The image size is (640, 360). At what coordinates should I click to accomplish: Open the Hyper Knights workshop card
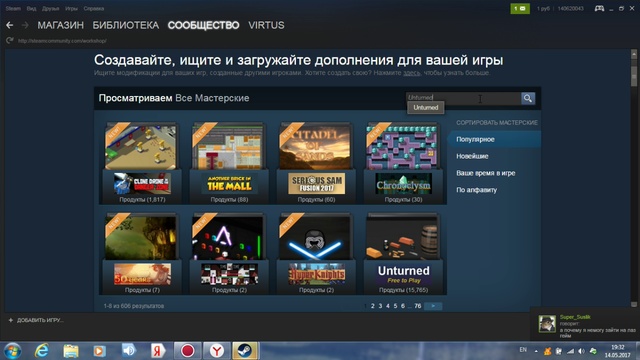tap(316, 253)
